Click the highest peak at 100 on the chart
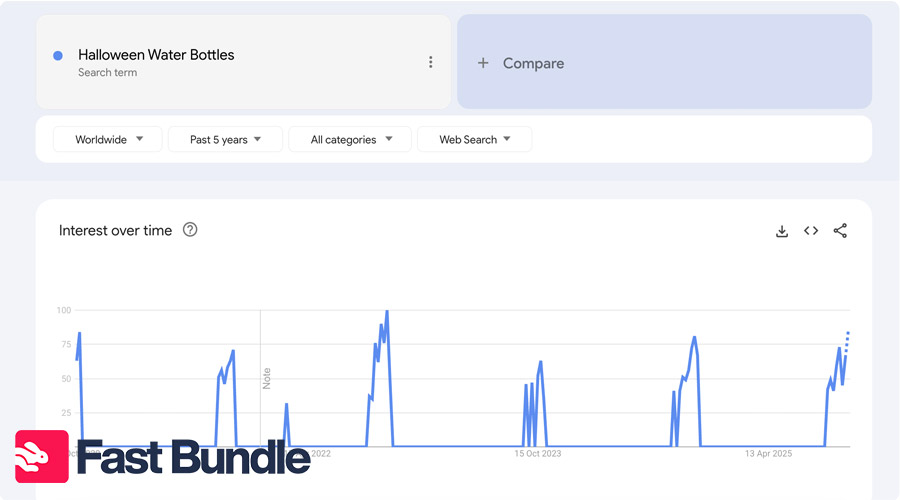Viewport: 900px width, 500px height. click(x=387, y=312)
